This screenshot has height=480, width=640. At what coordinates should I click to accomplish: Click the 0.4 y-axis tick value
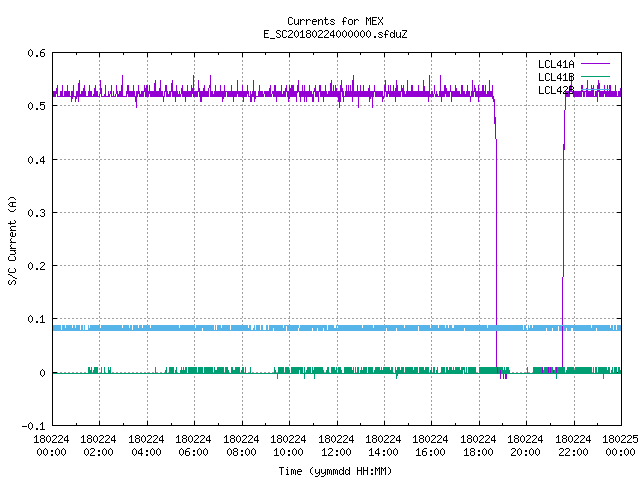(x=37, y=160)
